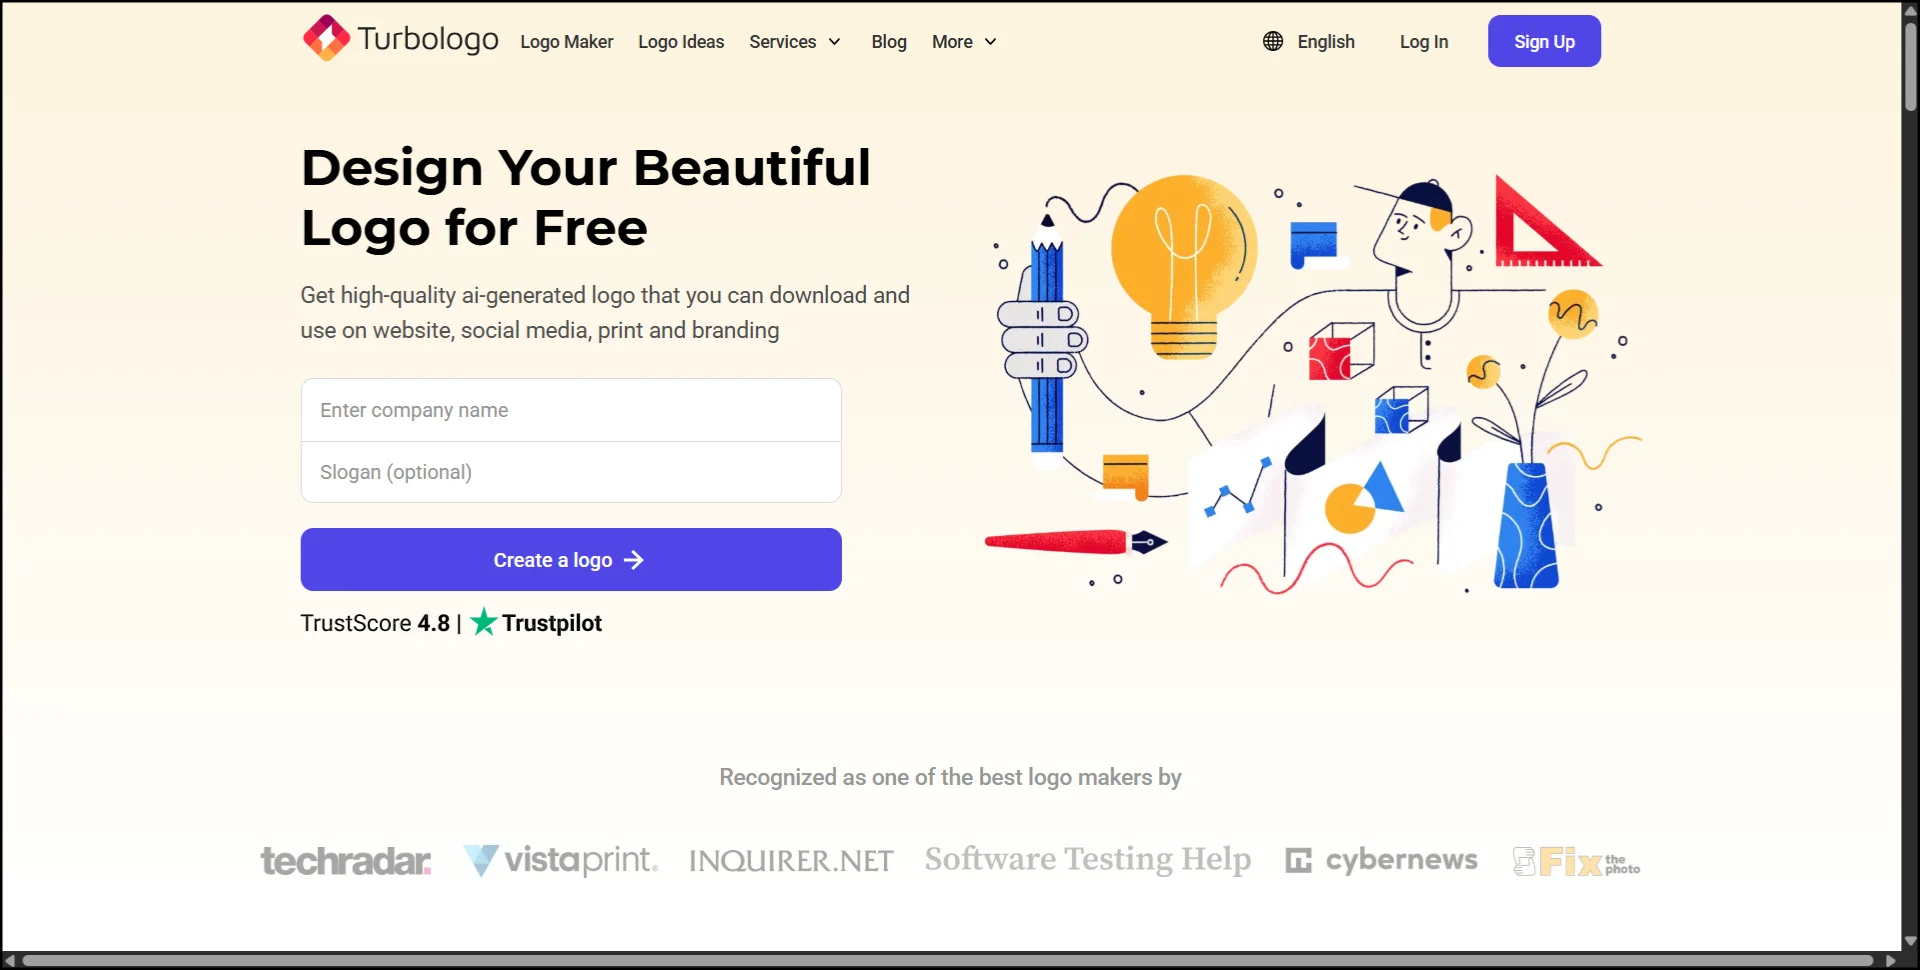Select the globe icon next to English

[1271, 41]
